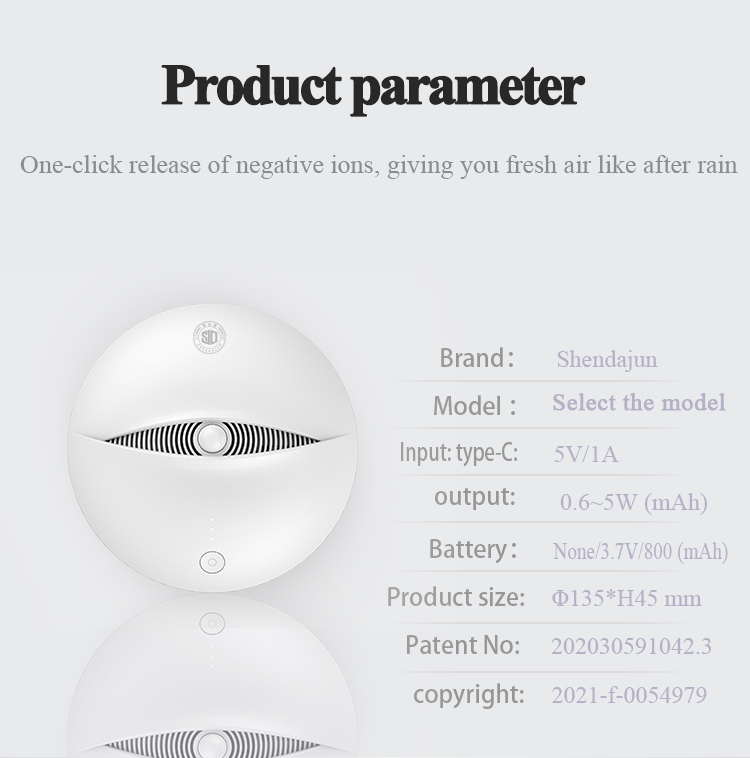Click patent number 202030591042.3

(631, 646)
